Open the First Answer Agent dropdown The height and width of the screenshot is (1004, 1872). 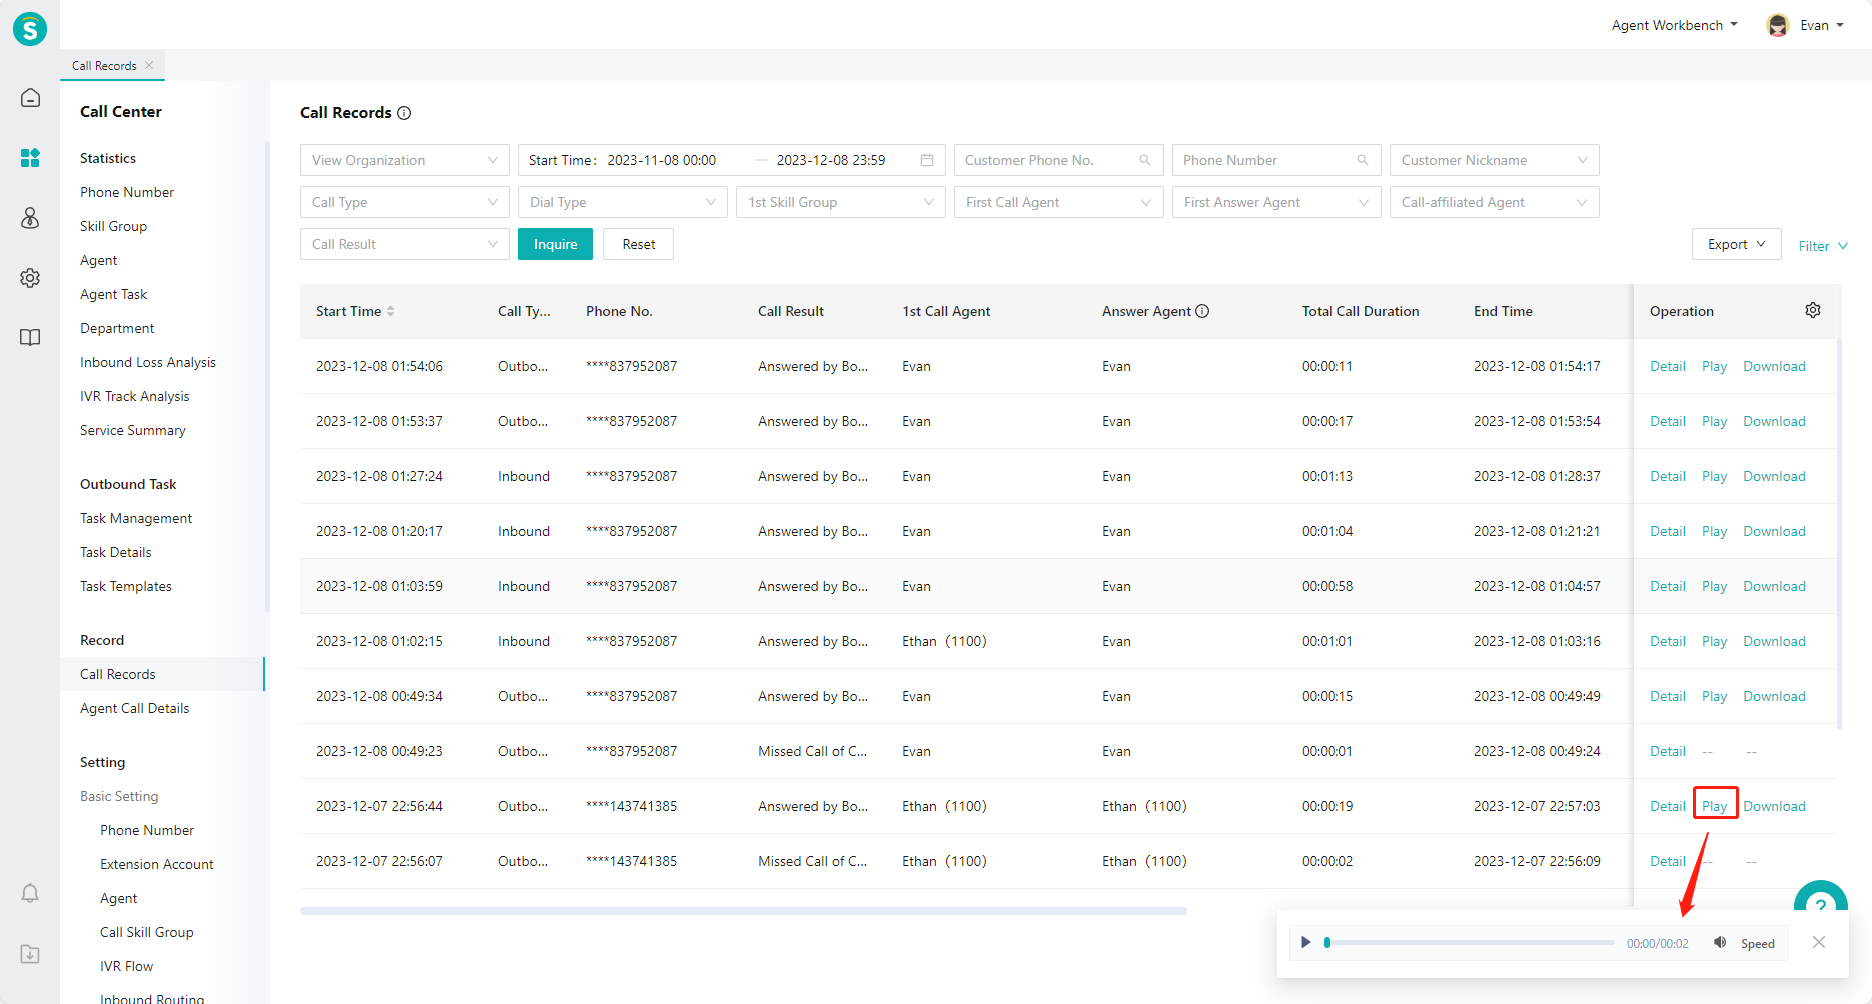coord(1277,202)
